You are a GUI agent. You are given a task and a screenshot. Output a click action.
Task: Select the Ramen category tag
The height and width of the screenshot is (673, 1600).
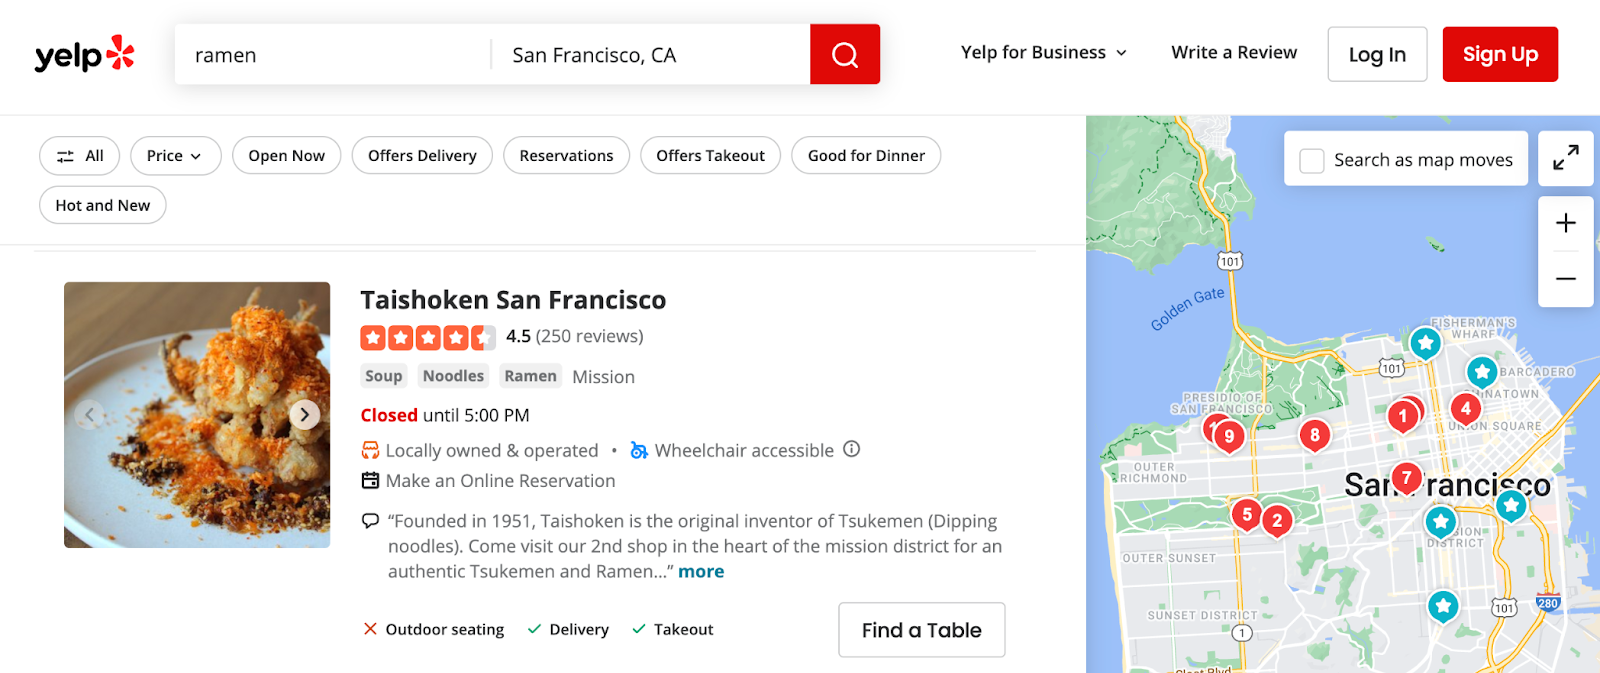[530, 376]
